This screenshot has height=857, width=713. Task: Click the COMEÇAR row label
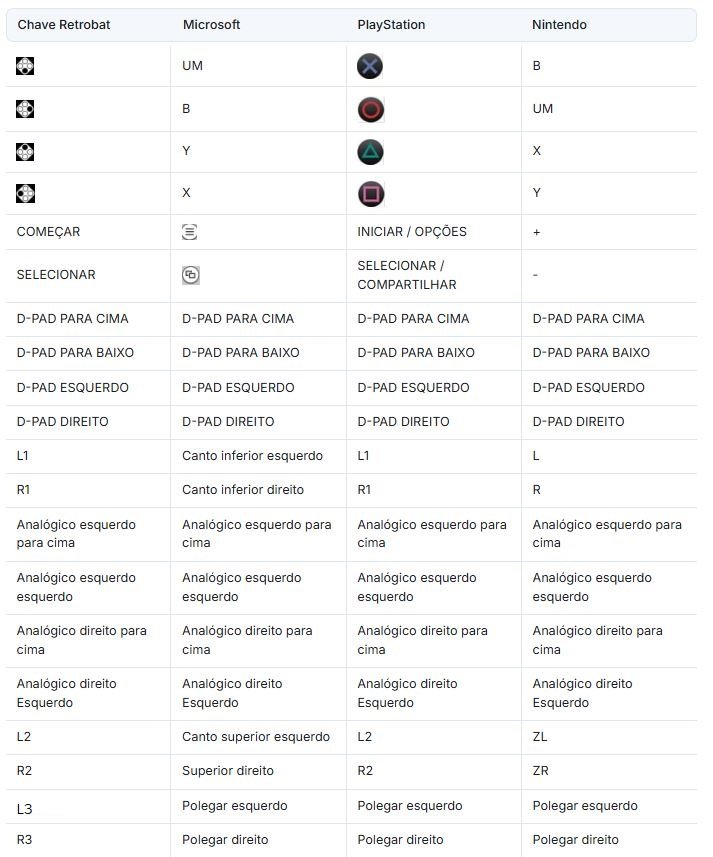click(48, 232)
